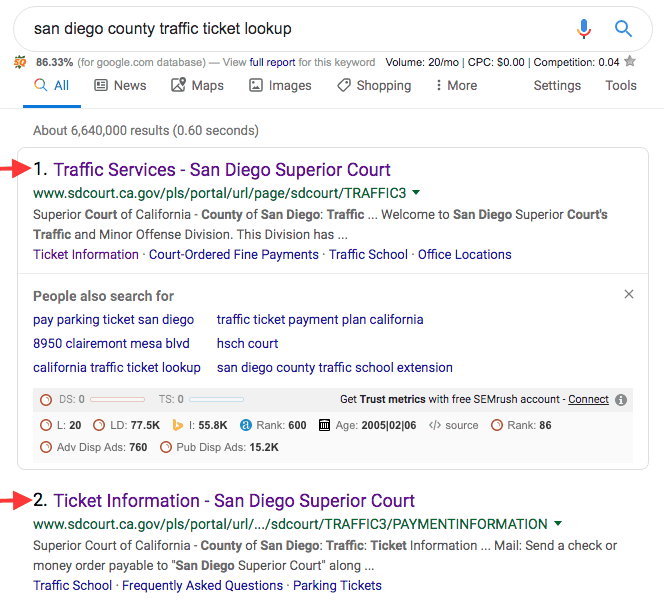The image size is (664, 601).
Task: Open dropdown arrow after TRAFFIC3 URL
Action: click(416, 193)
